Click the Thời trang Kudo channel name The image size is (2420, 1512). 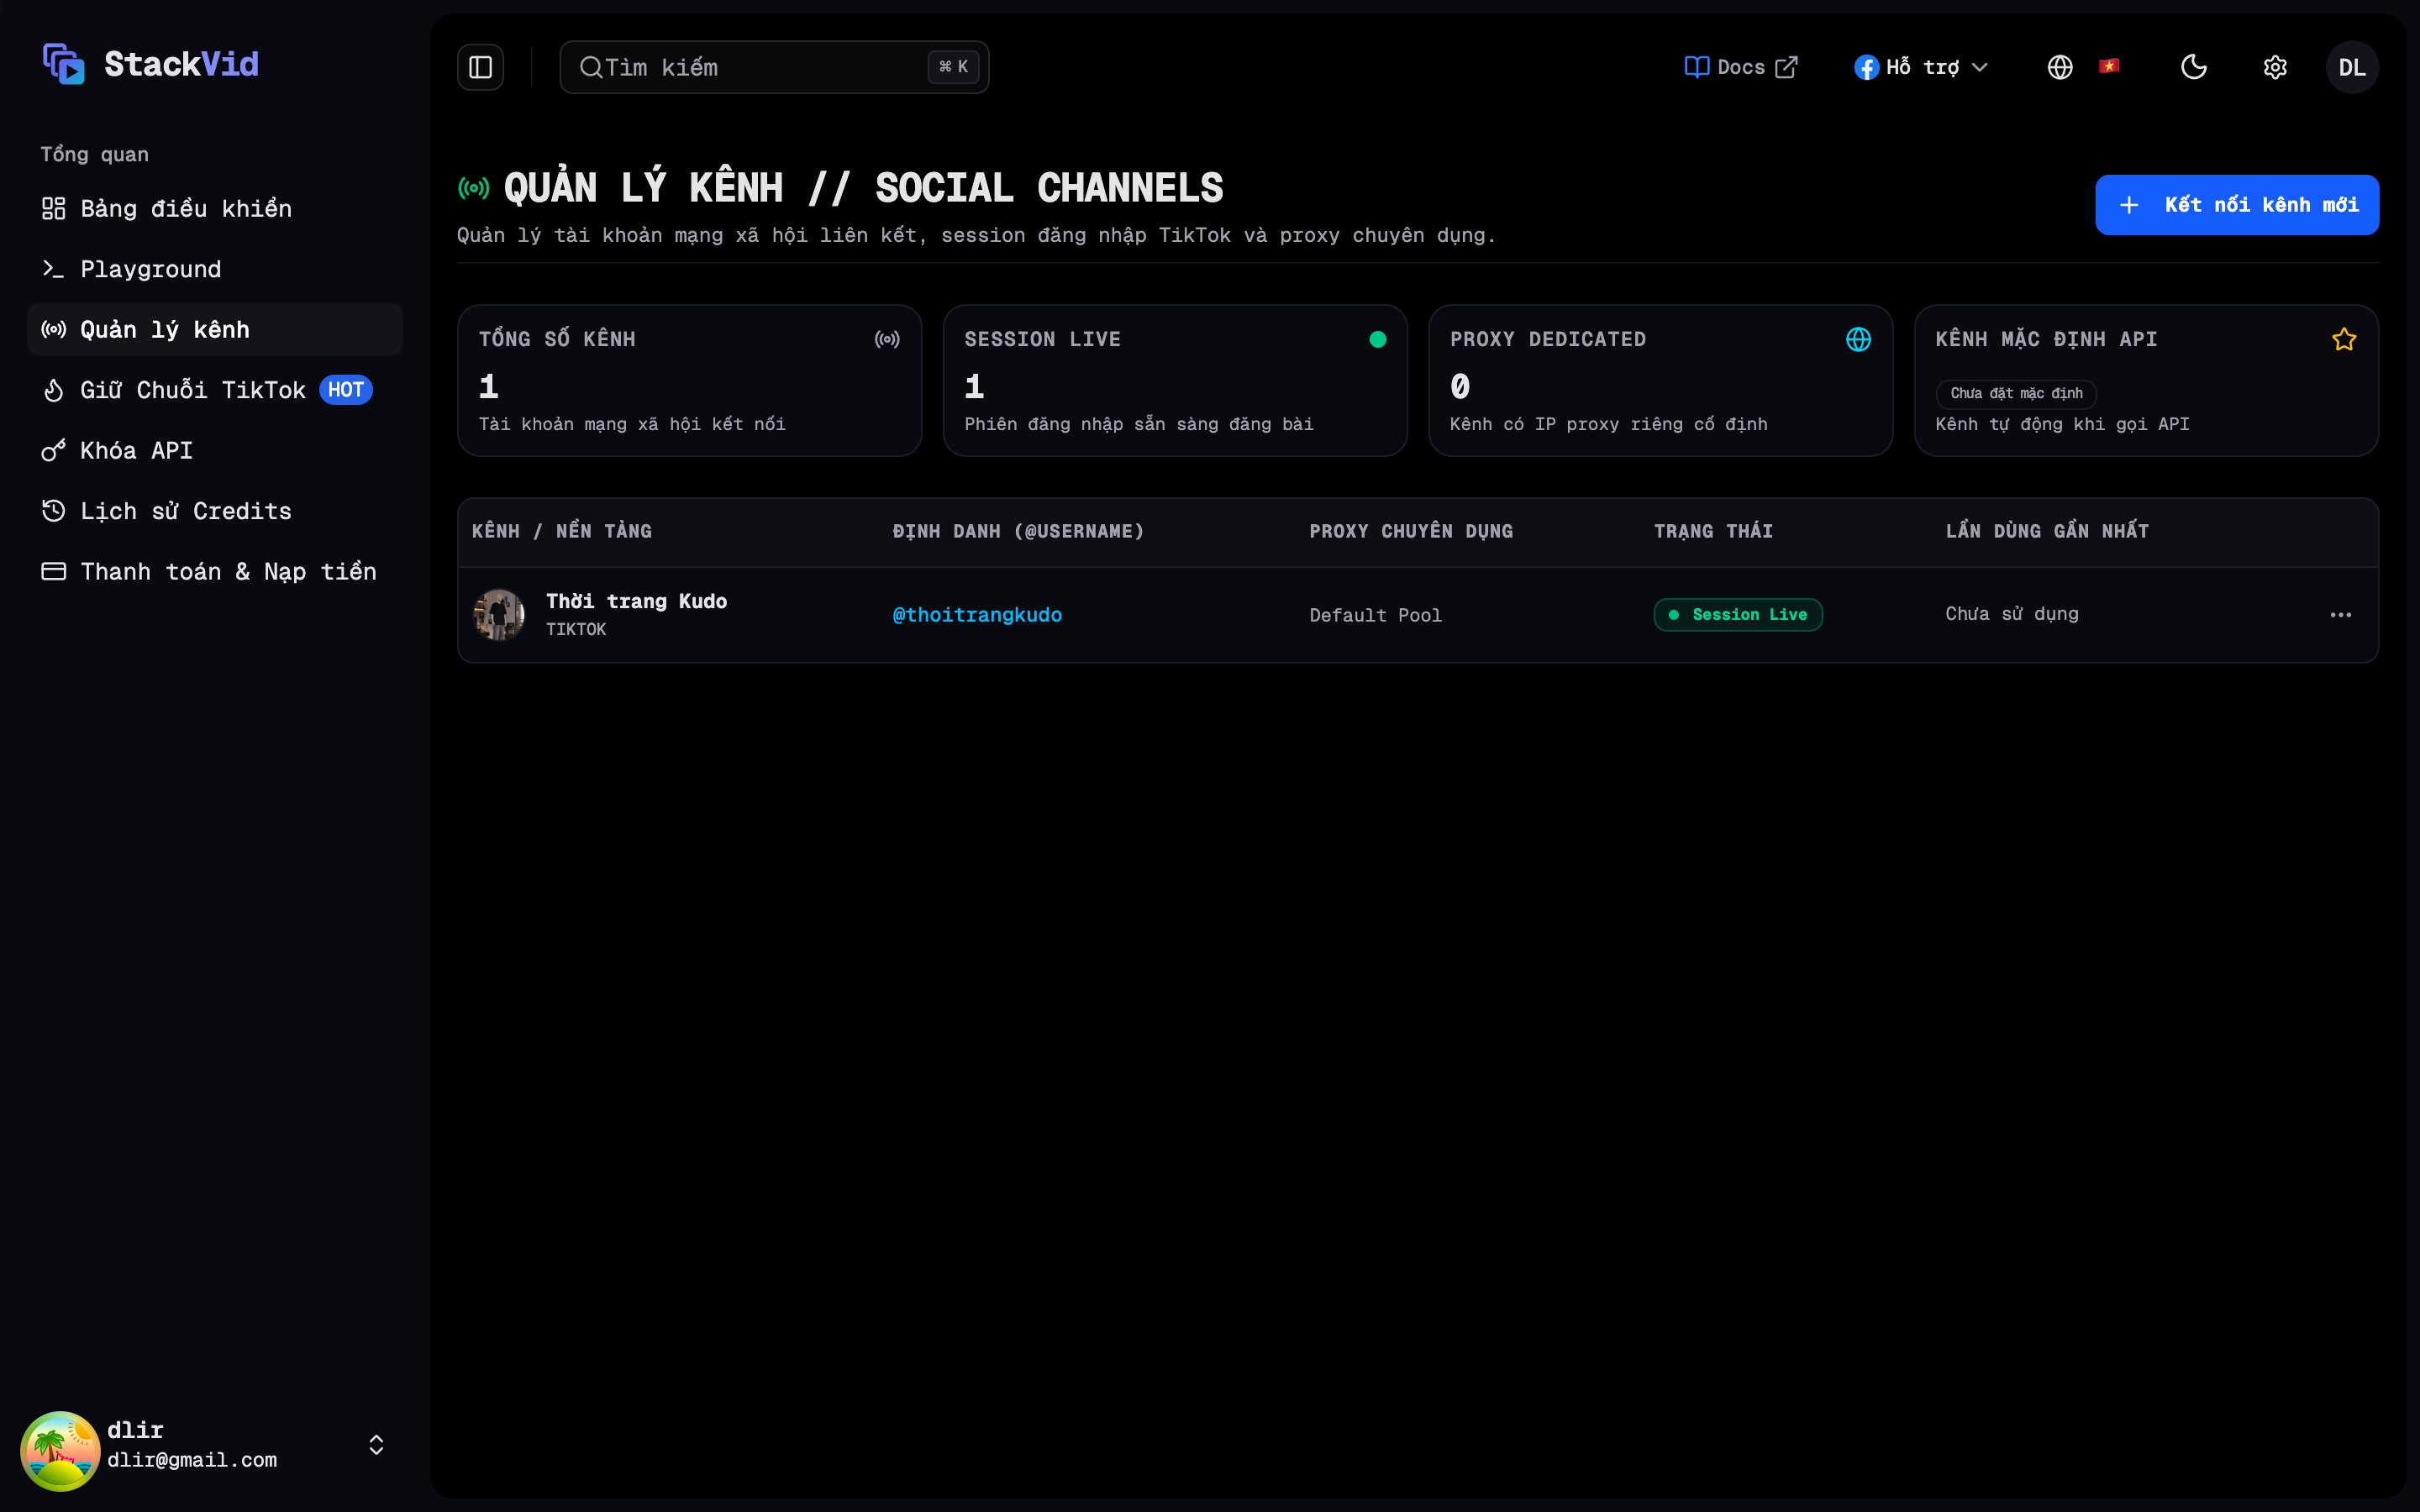[x=636, y=601]
